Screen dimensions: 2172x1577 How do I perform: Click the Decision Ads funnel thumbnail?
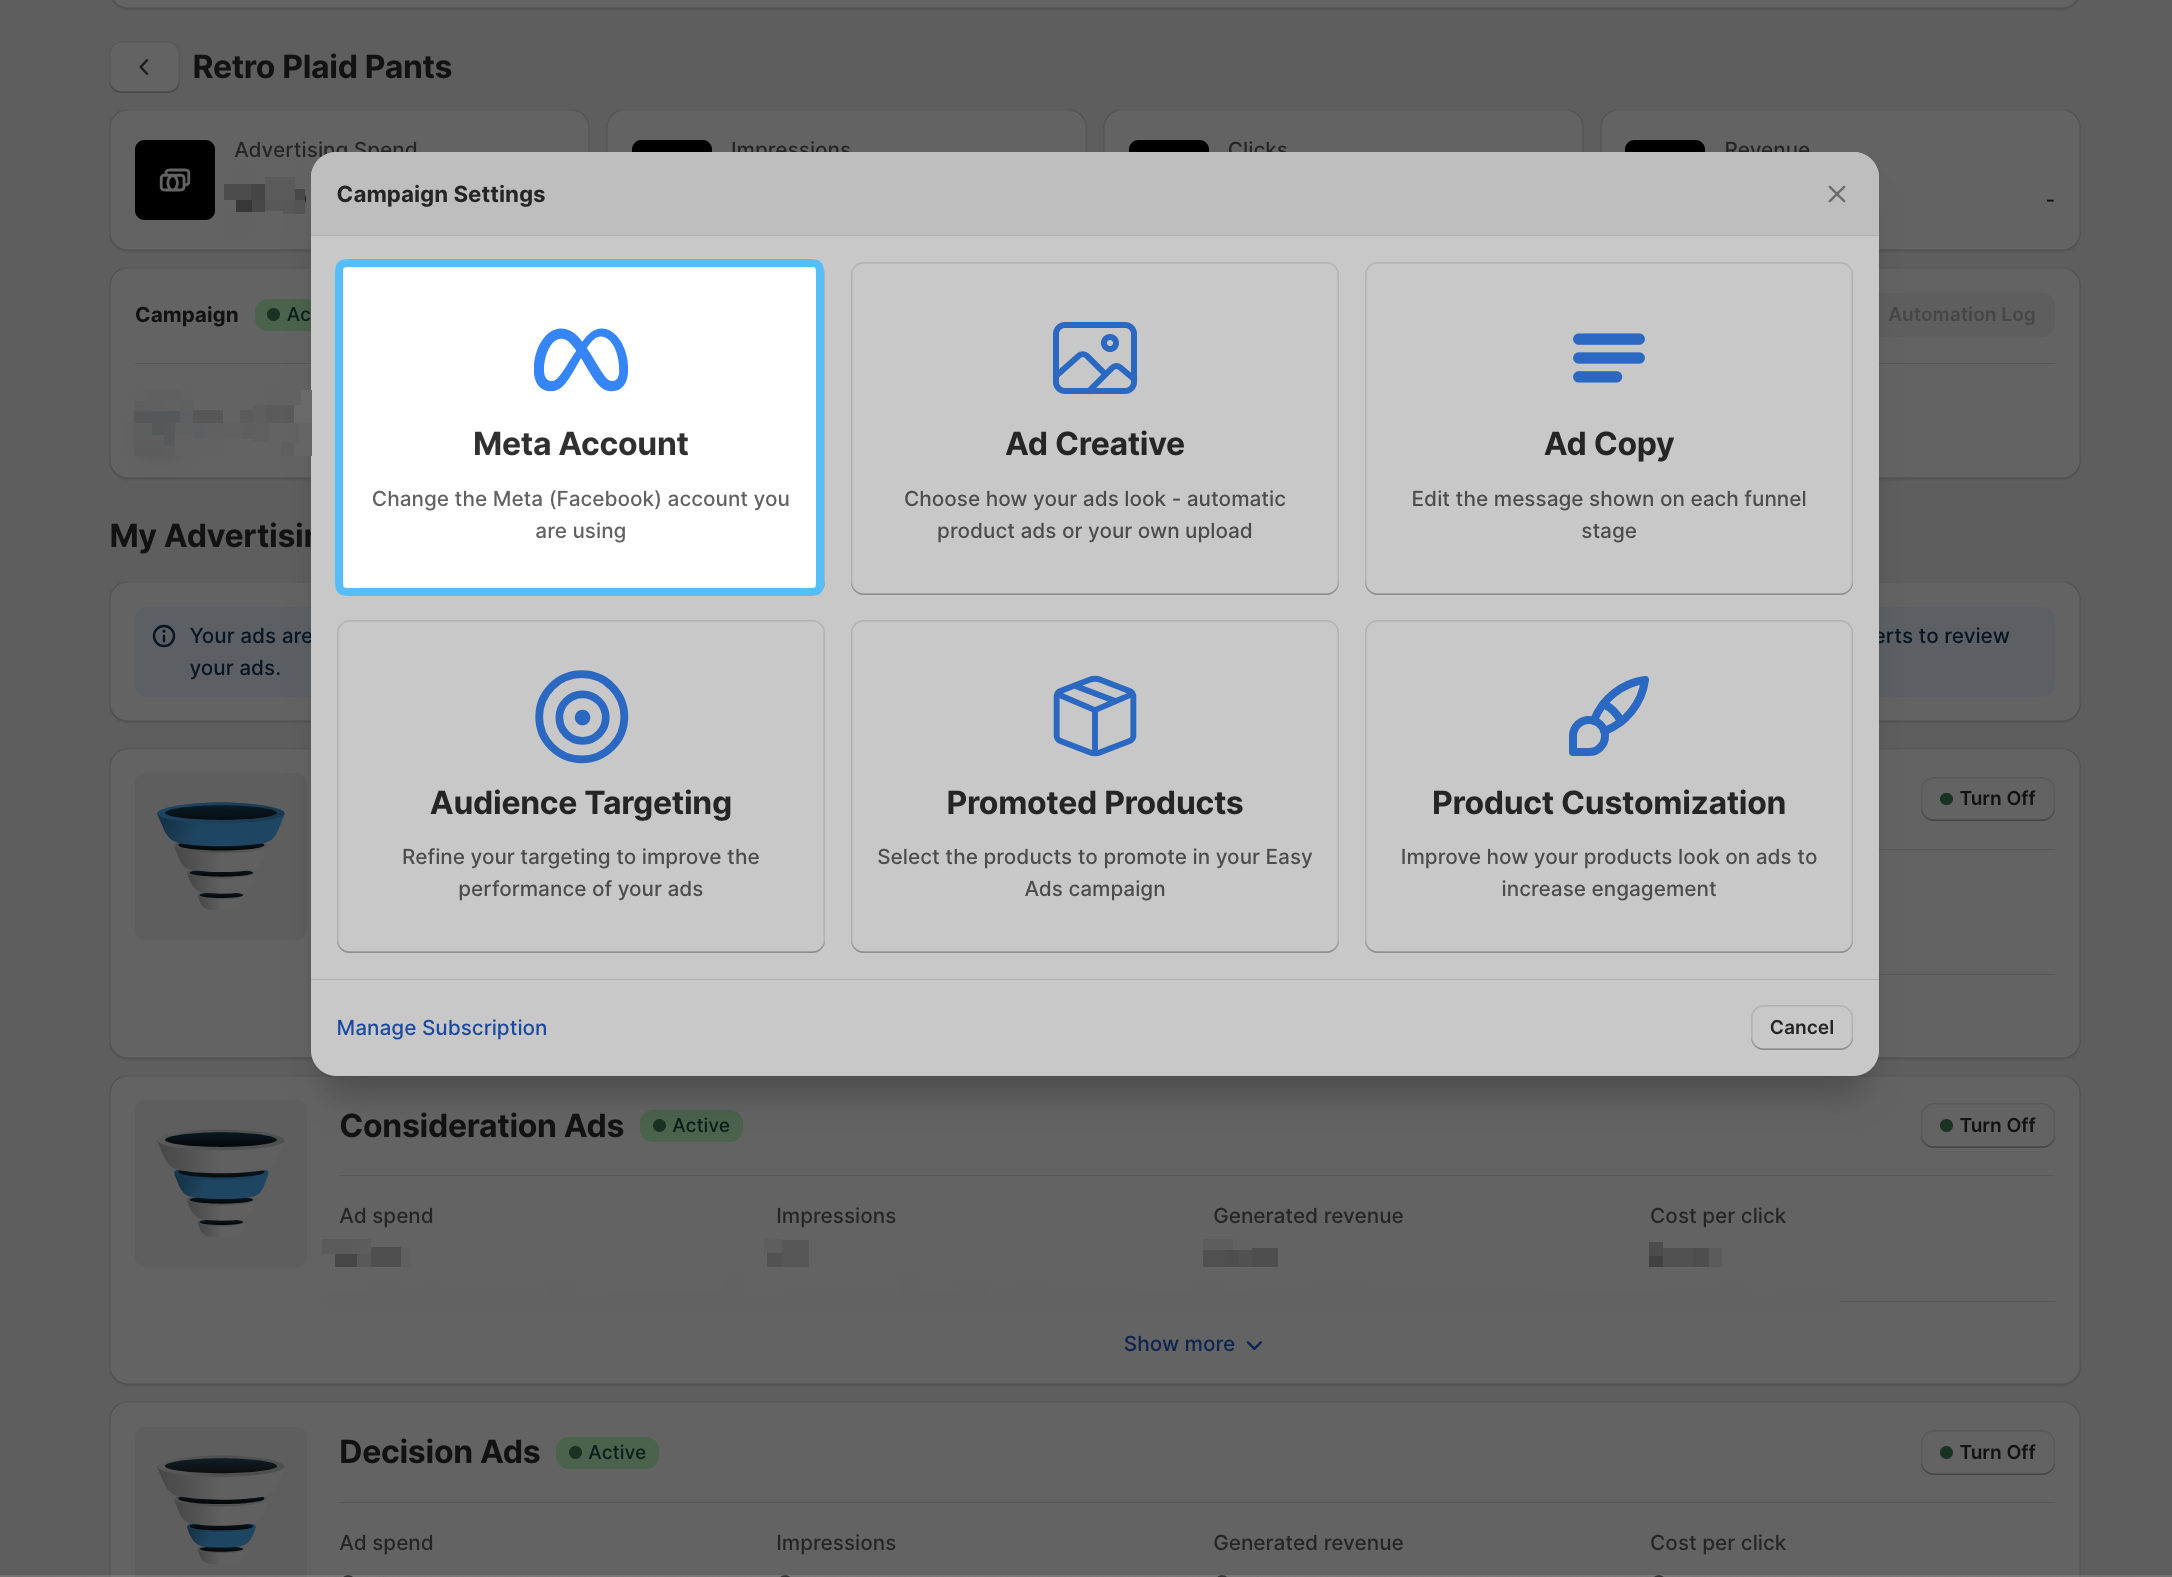coord(221,1502)
